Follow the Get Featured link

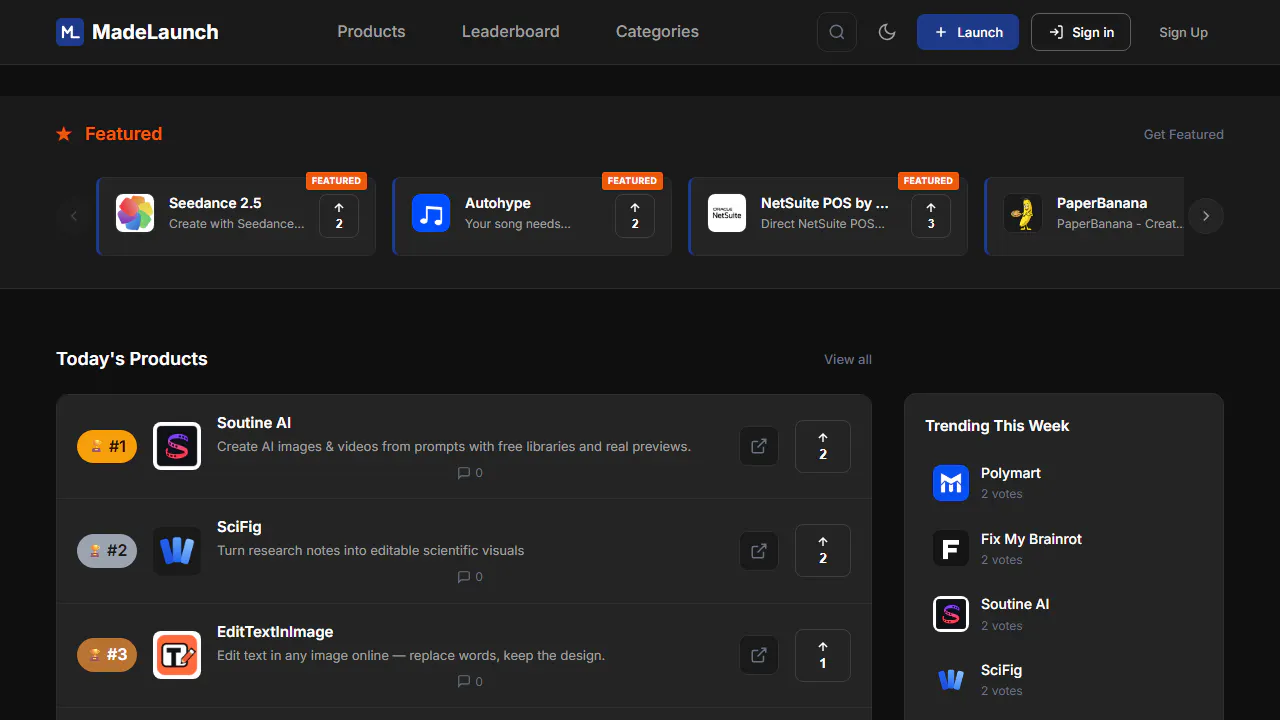pos(1184,134)
